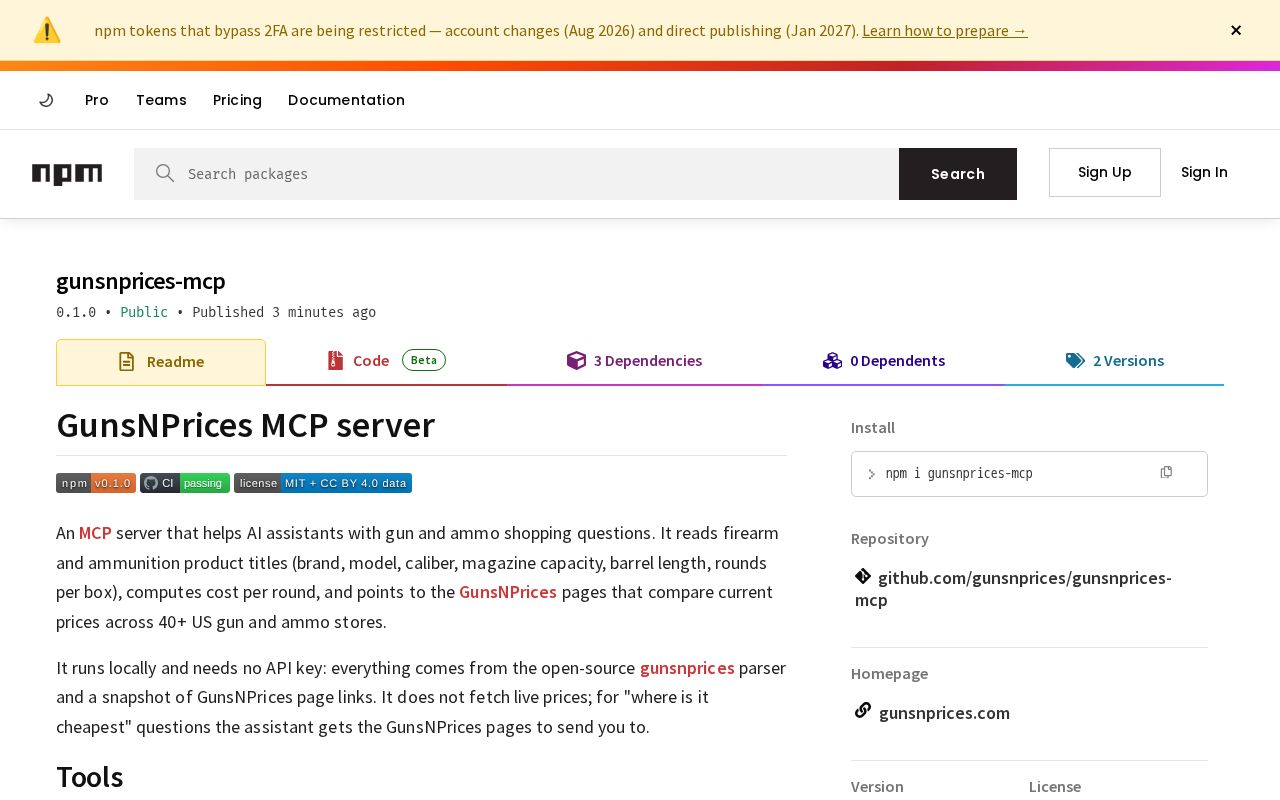Switch to the Code Beta tab
Screen dimensions: 1280x800
coord(386,361)
